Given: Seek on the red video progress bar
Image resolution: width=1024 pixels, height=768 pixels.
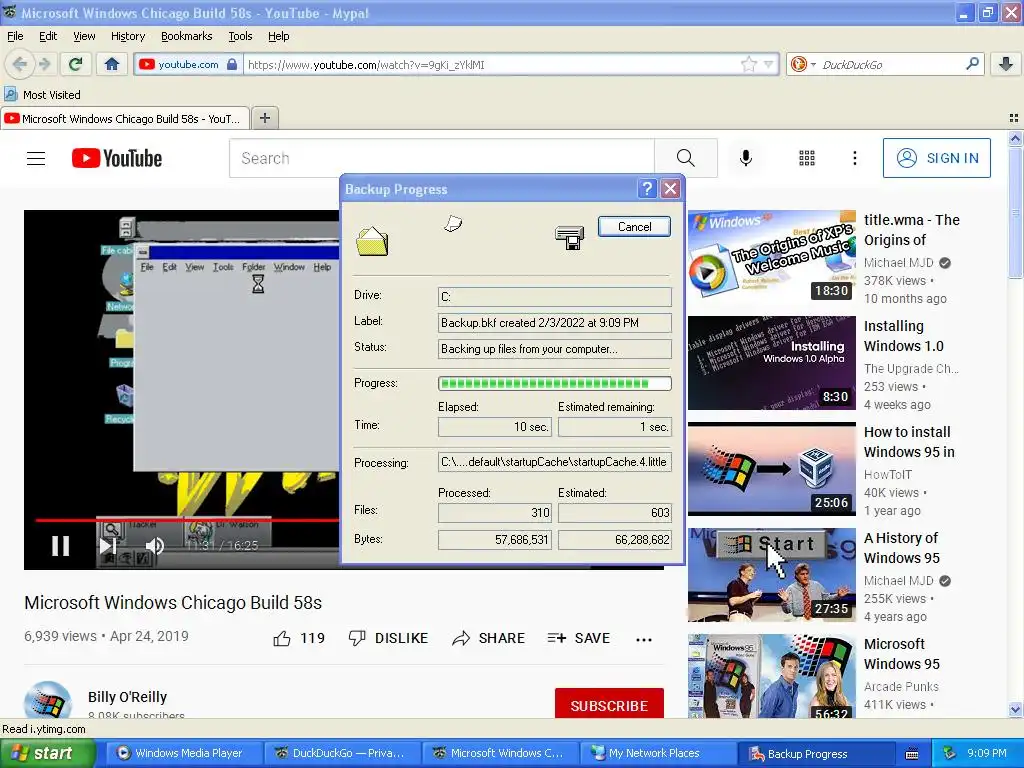Looking at the screenshot, I should coord(188,520).
